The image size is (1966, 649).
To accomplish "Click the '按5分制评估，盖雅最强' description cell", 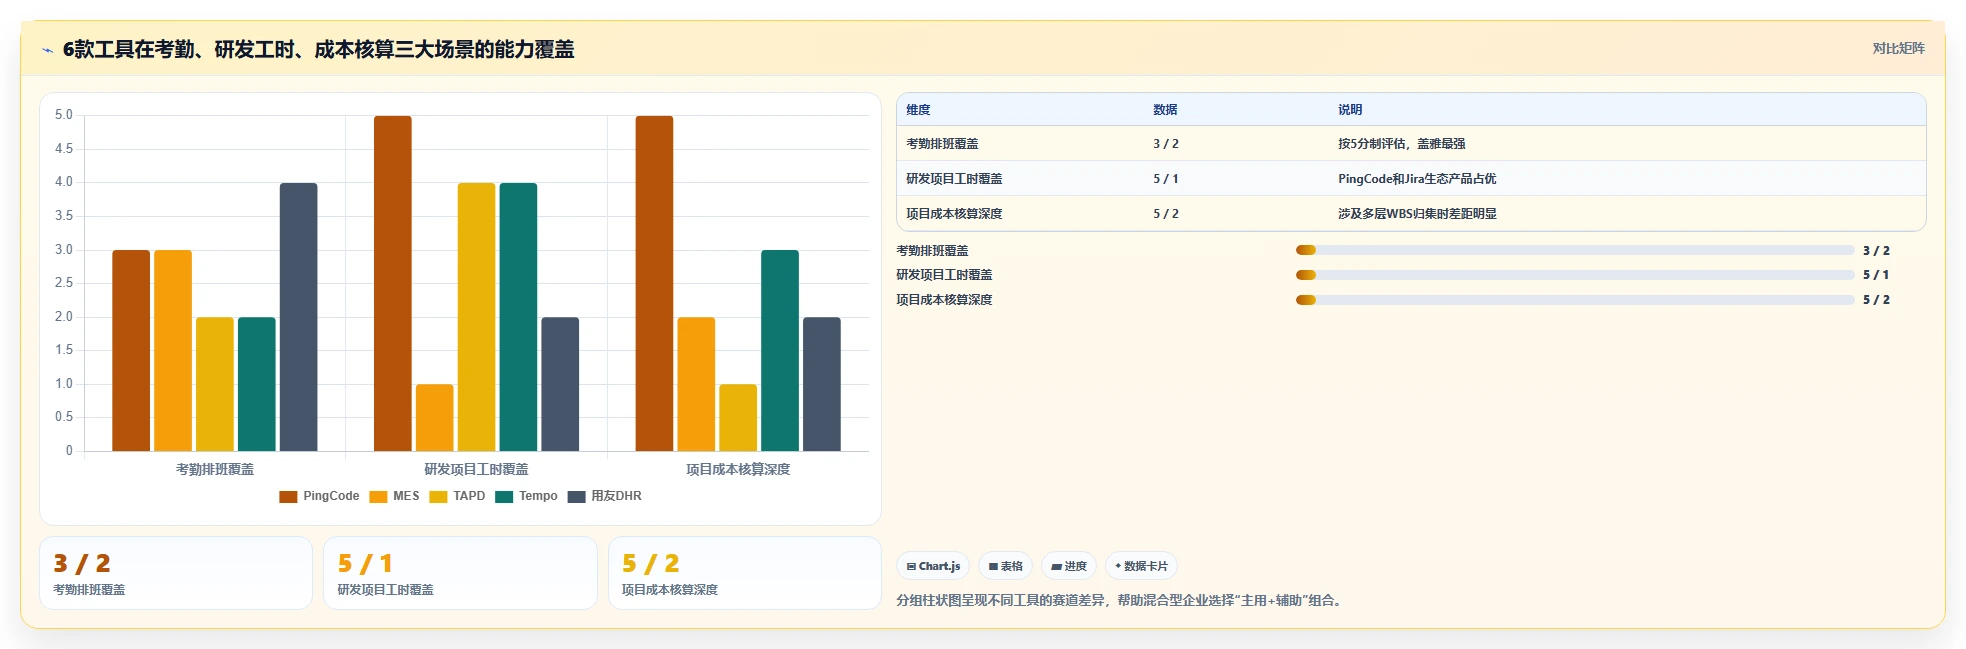I will tap(1402, 144).
